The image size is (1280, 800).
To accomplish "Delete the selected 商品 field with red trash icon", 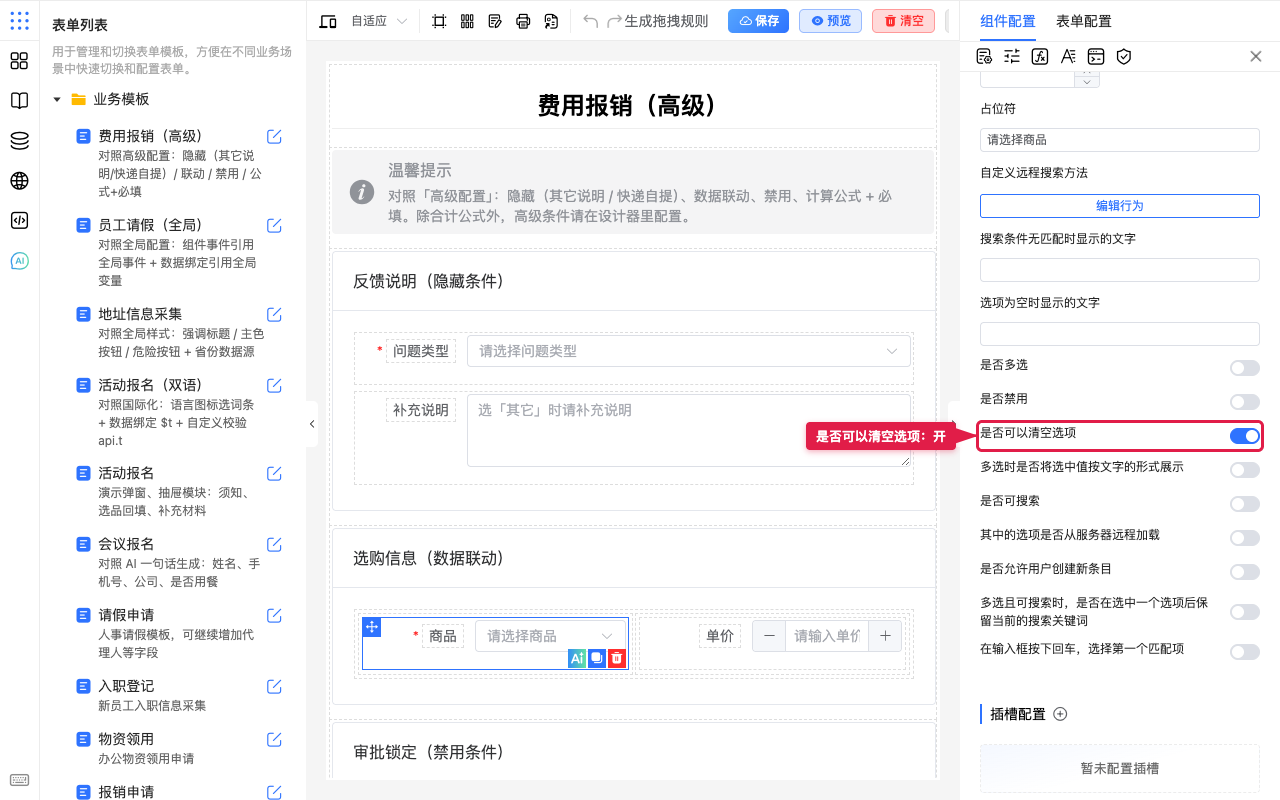I will [x=617, y=658].
